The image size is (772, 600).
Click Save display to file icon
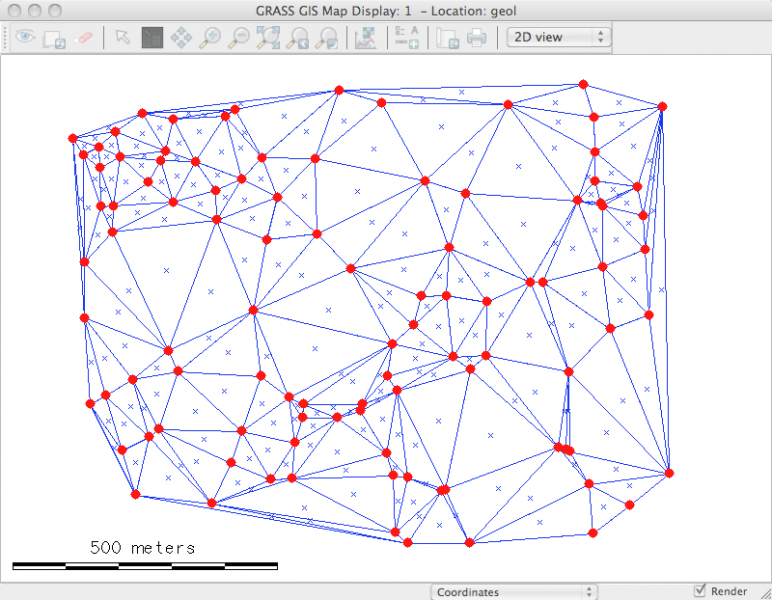[448, 37]
